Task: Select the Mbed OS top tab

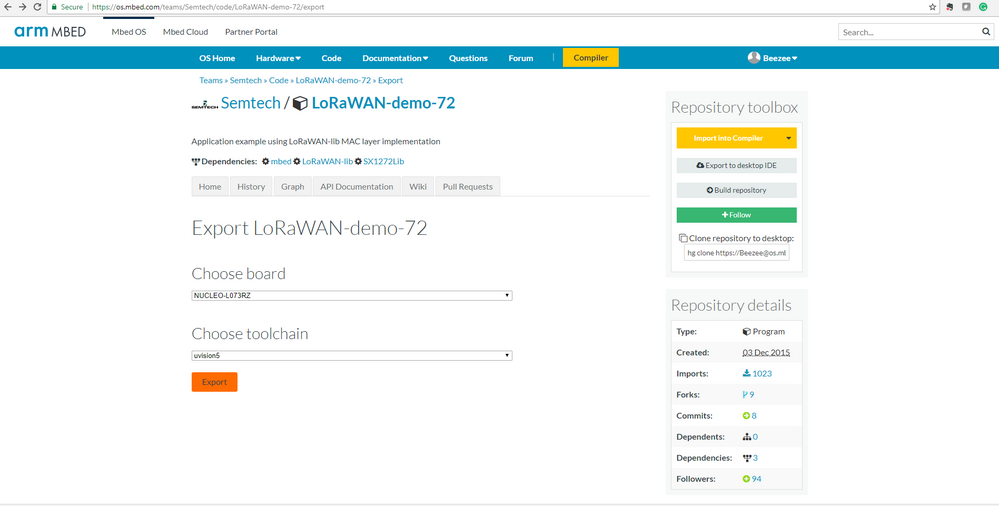Action: click(x=129, y=32)
